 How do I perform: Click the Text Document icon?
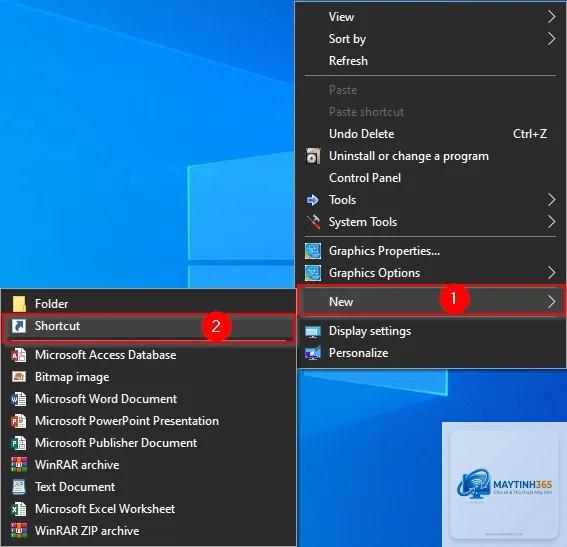click(19, 487)
